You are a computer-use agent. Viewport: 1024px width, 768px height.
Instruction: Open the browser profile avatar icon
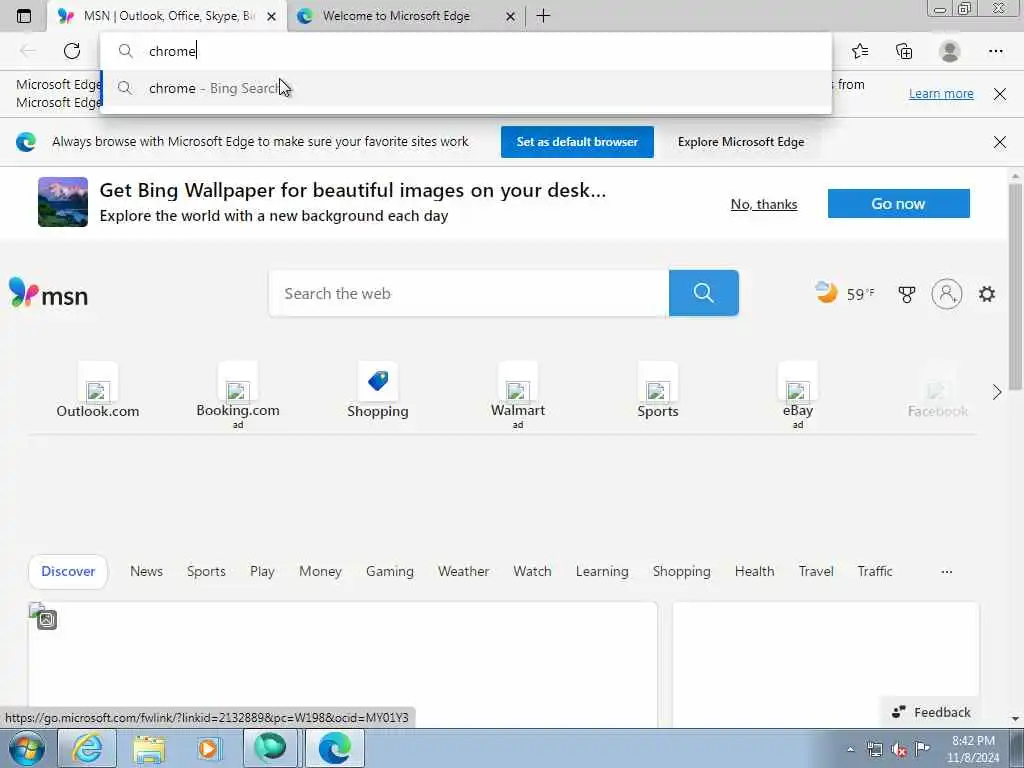950,51
